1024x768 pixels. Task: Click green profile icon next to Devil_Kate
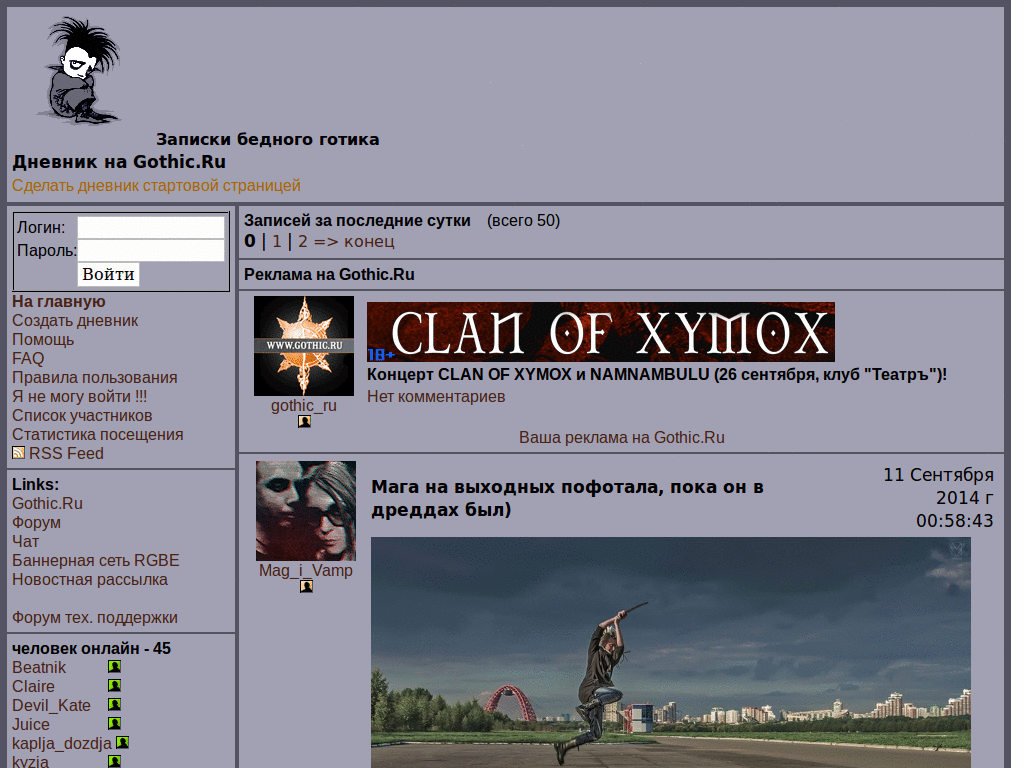[114, 705]
